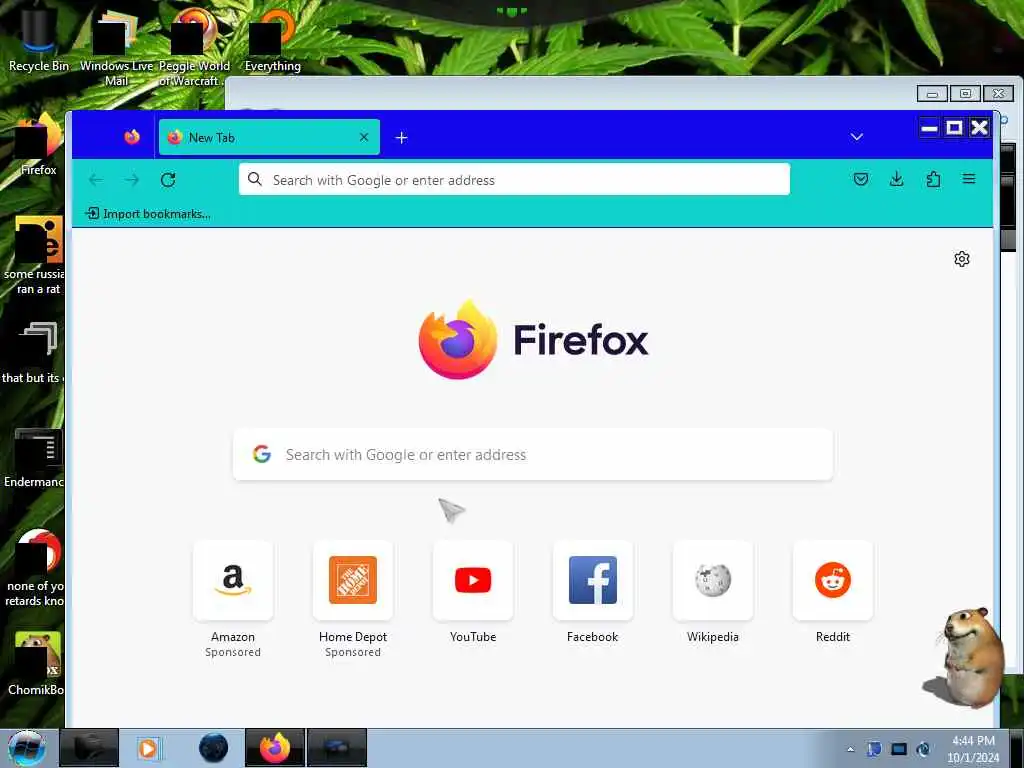Focus the address bar search field

(x=514, y=180)
